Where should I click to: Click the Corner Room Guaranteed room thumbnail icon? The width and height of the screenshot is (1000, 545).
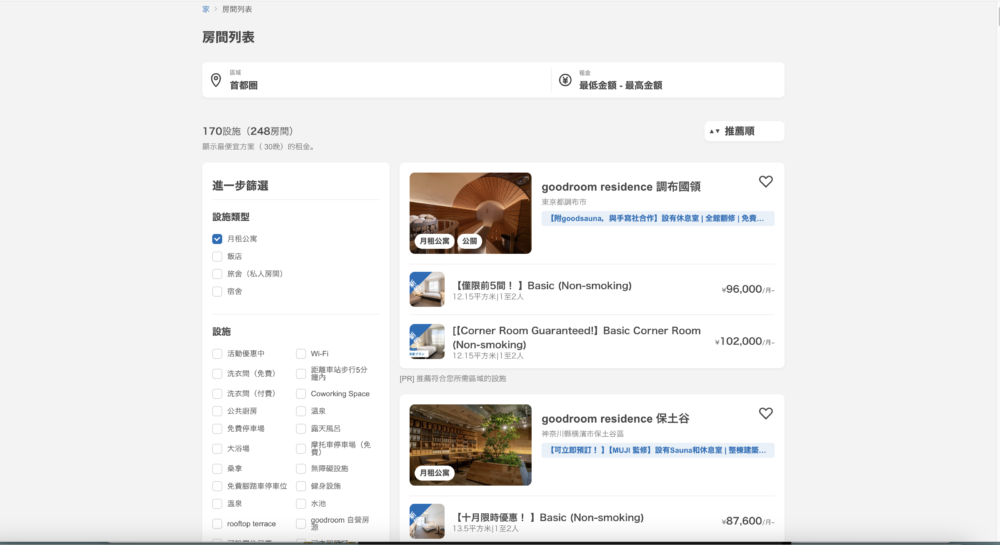[x=427, y=341]
